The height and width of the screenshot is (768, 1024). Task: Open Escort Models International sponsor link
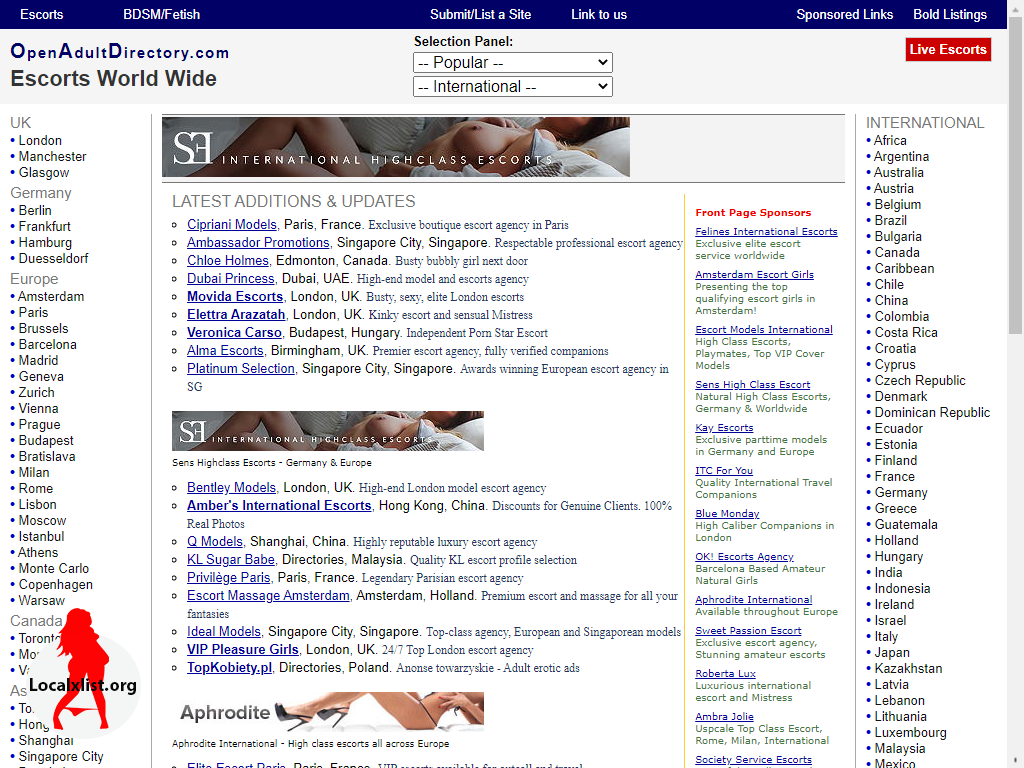pos(764,329)
